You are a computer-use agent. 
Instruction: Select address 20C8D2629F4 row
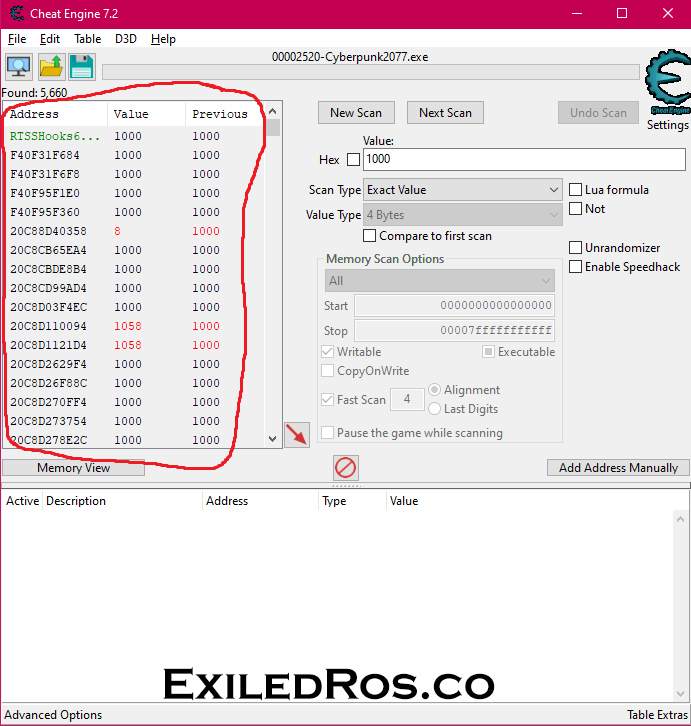point(134,364)
